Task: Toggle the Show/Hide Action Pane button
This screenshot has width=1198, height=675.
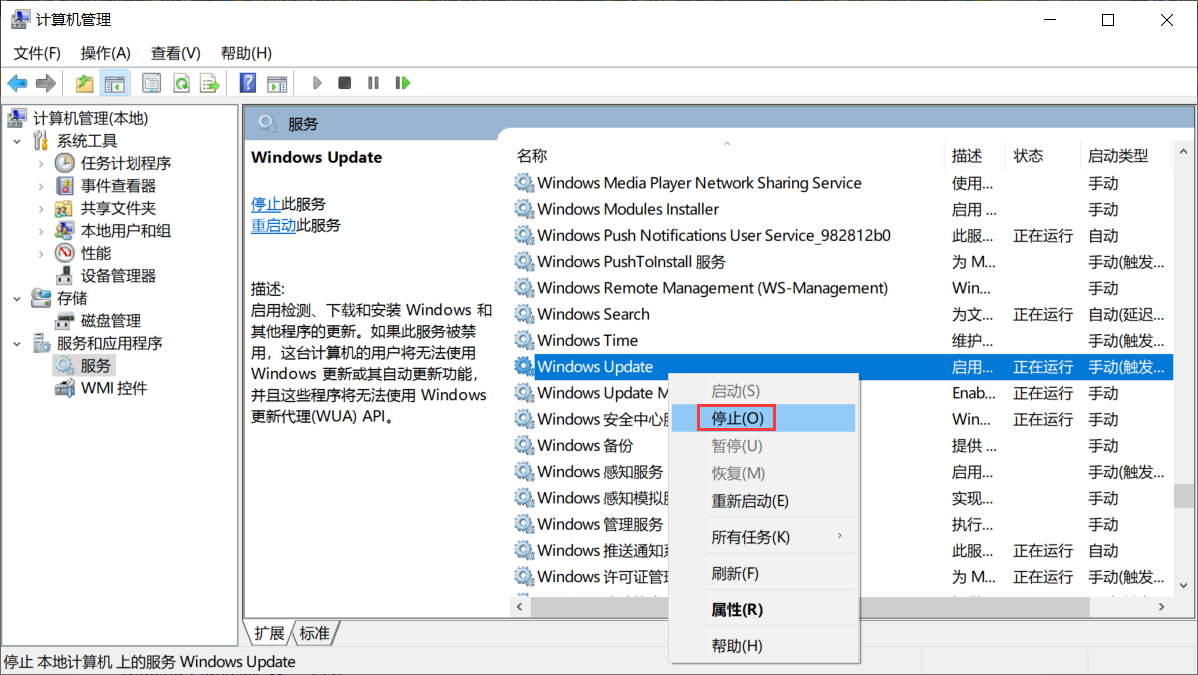Action: coord(277,83)
